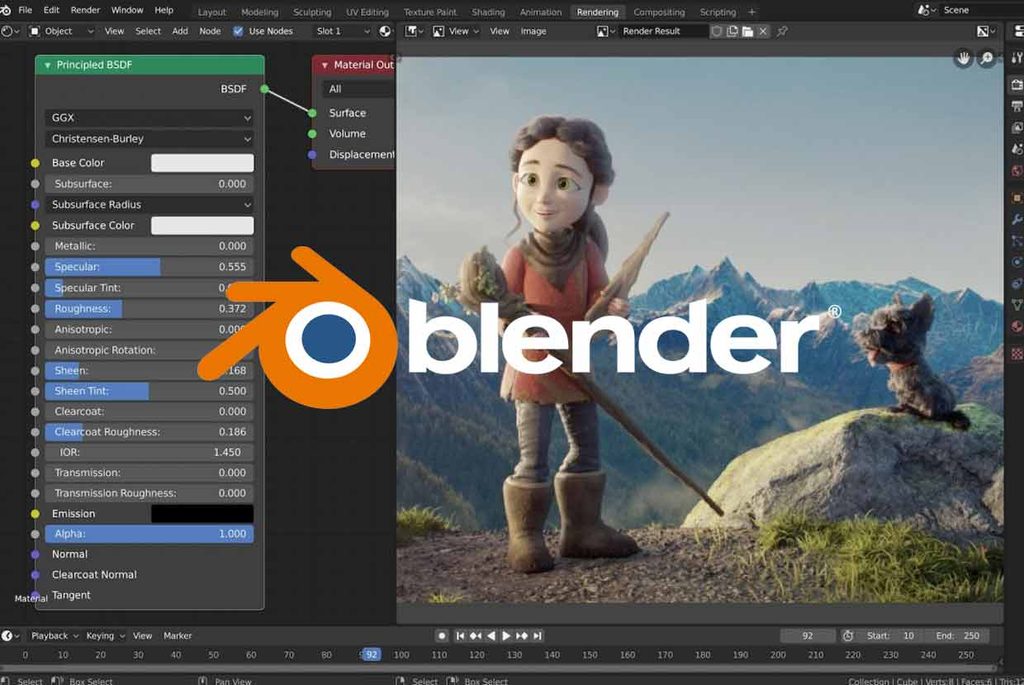The width and height of the screenshot is (1024, 685).
Task: Open the Blender logo application menu
Action: [5, 10]
